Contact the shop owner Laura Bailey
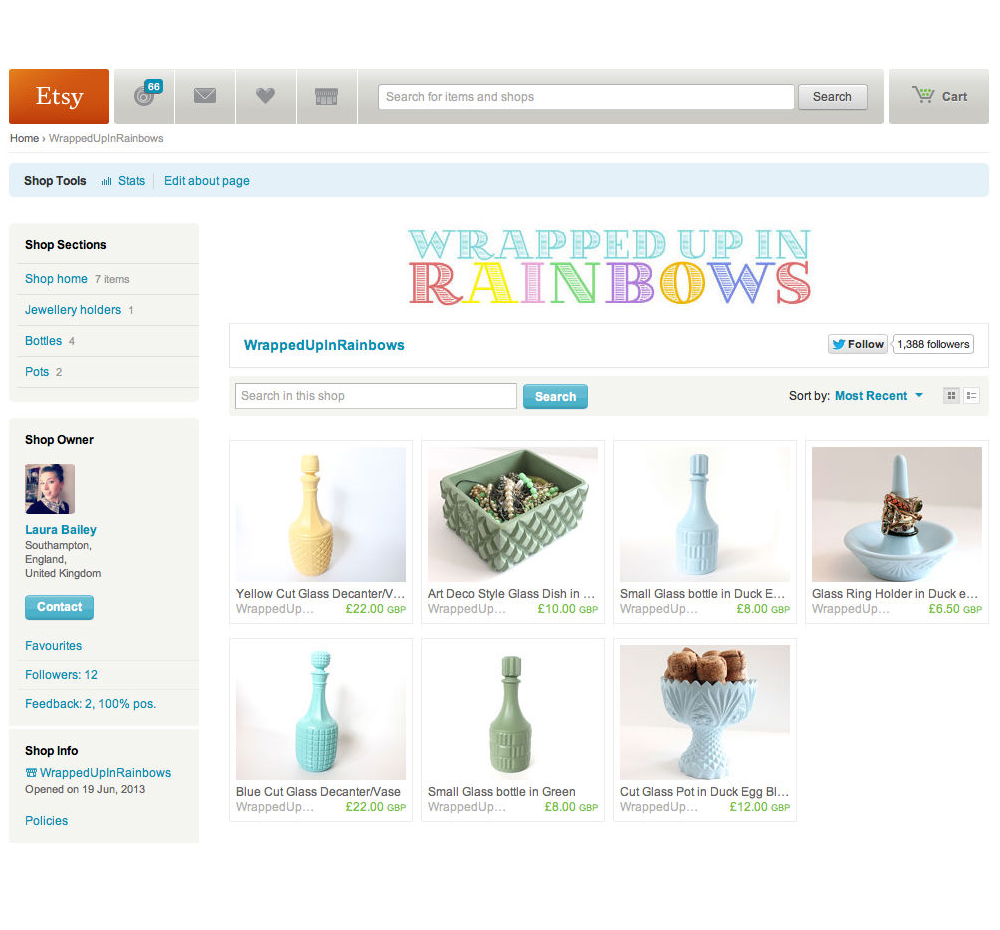 click(x=59, y=607)
